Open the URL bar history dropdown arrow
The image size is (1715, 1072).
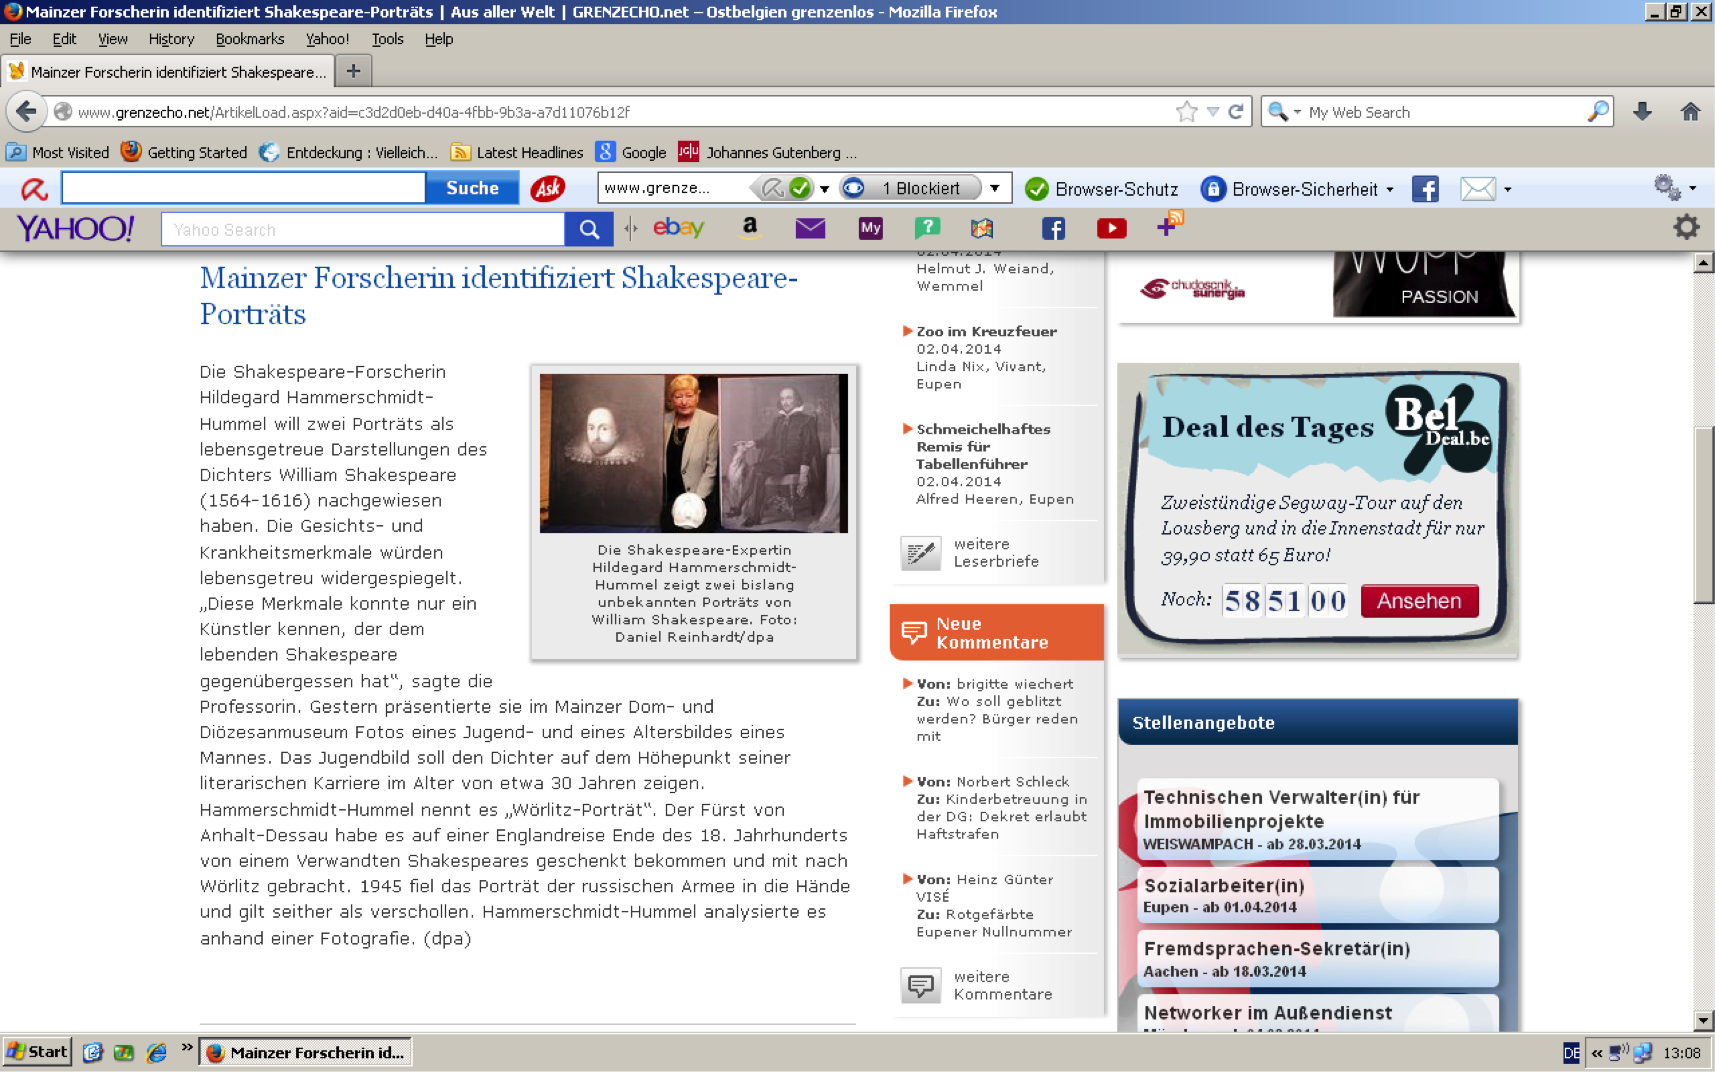coord(1213,112)
